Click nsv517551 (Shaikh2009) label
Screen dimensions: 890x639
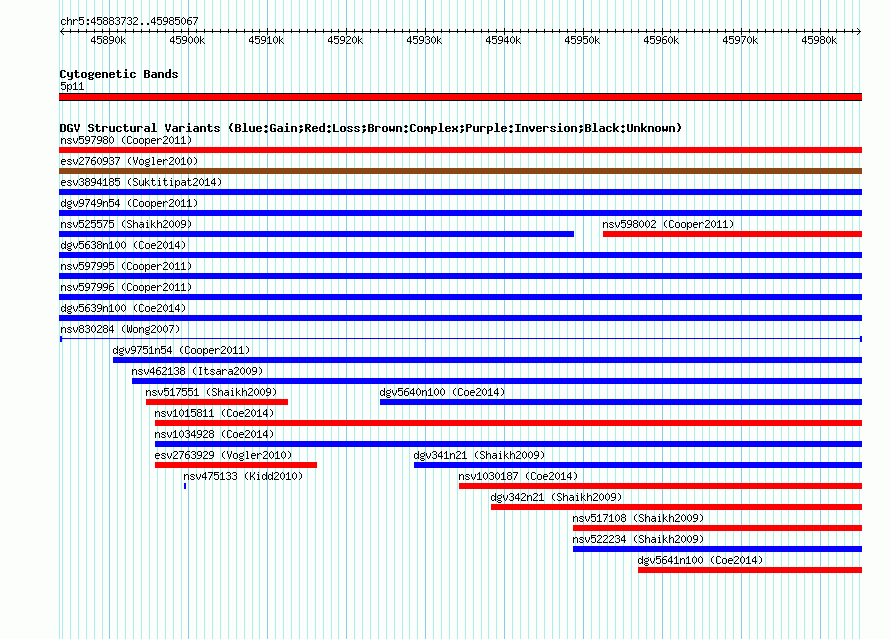[211, 392]
